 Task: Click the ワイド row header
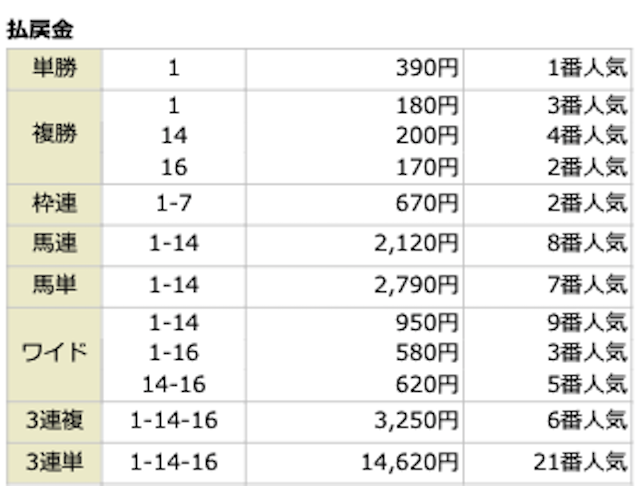(53, 353)
